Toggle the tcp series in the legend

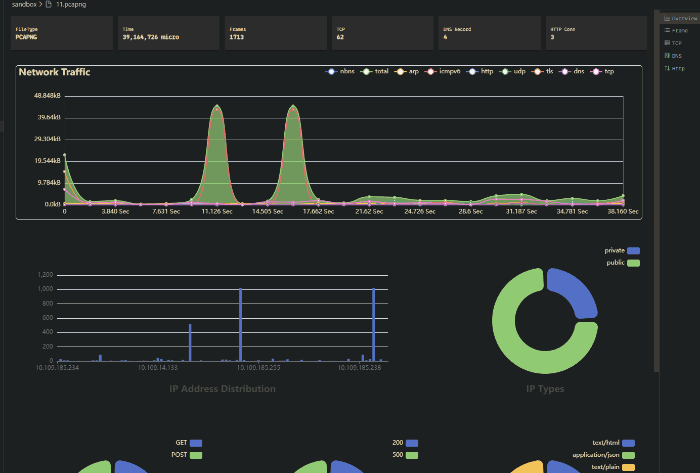click(x=602, y=71)
